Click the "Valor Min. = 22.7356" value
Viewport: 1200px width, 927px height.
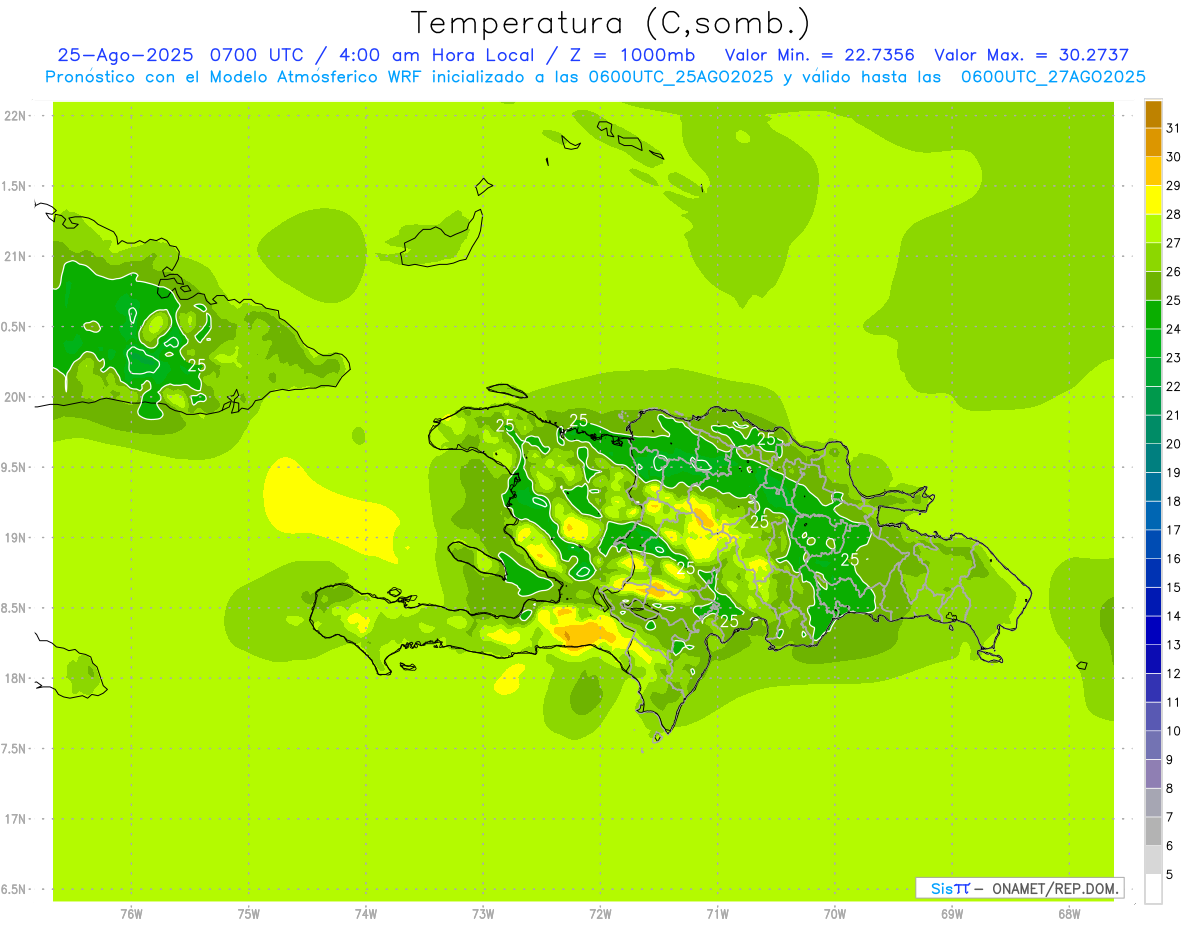tap(819, 55)
